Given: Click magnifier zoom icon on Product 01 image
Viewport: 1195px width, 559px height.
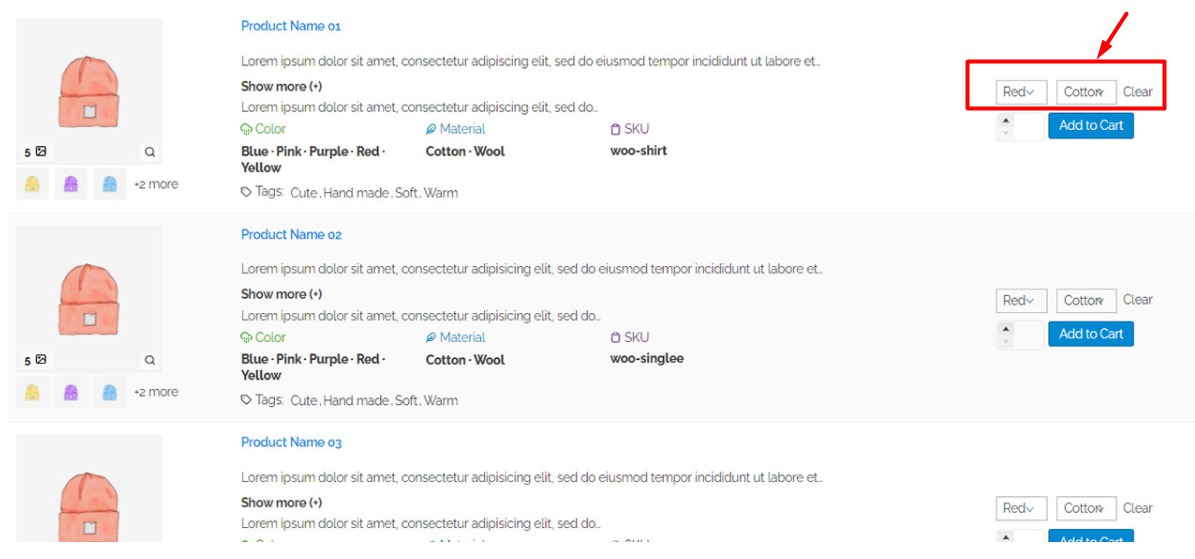Looking at the screenshot, I should [150, 152].
